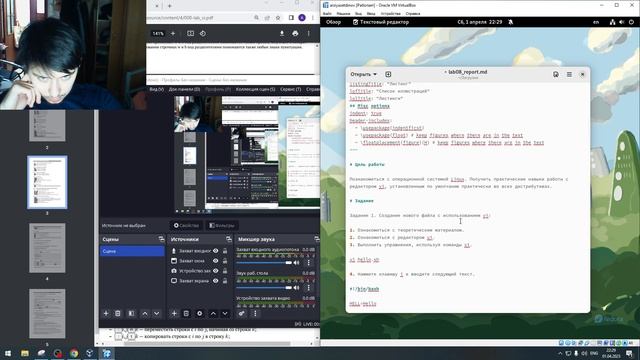
Task: Mute the audio input capture channel
Action: point(297,262)
